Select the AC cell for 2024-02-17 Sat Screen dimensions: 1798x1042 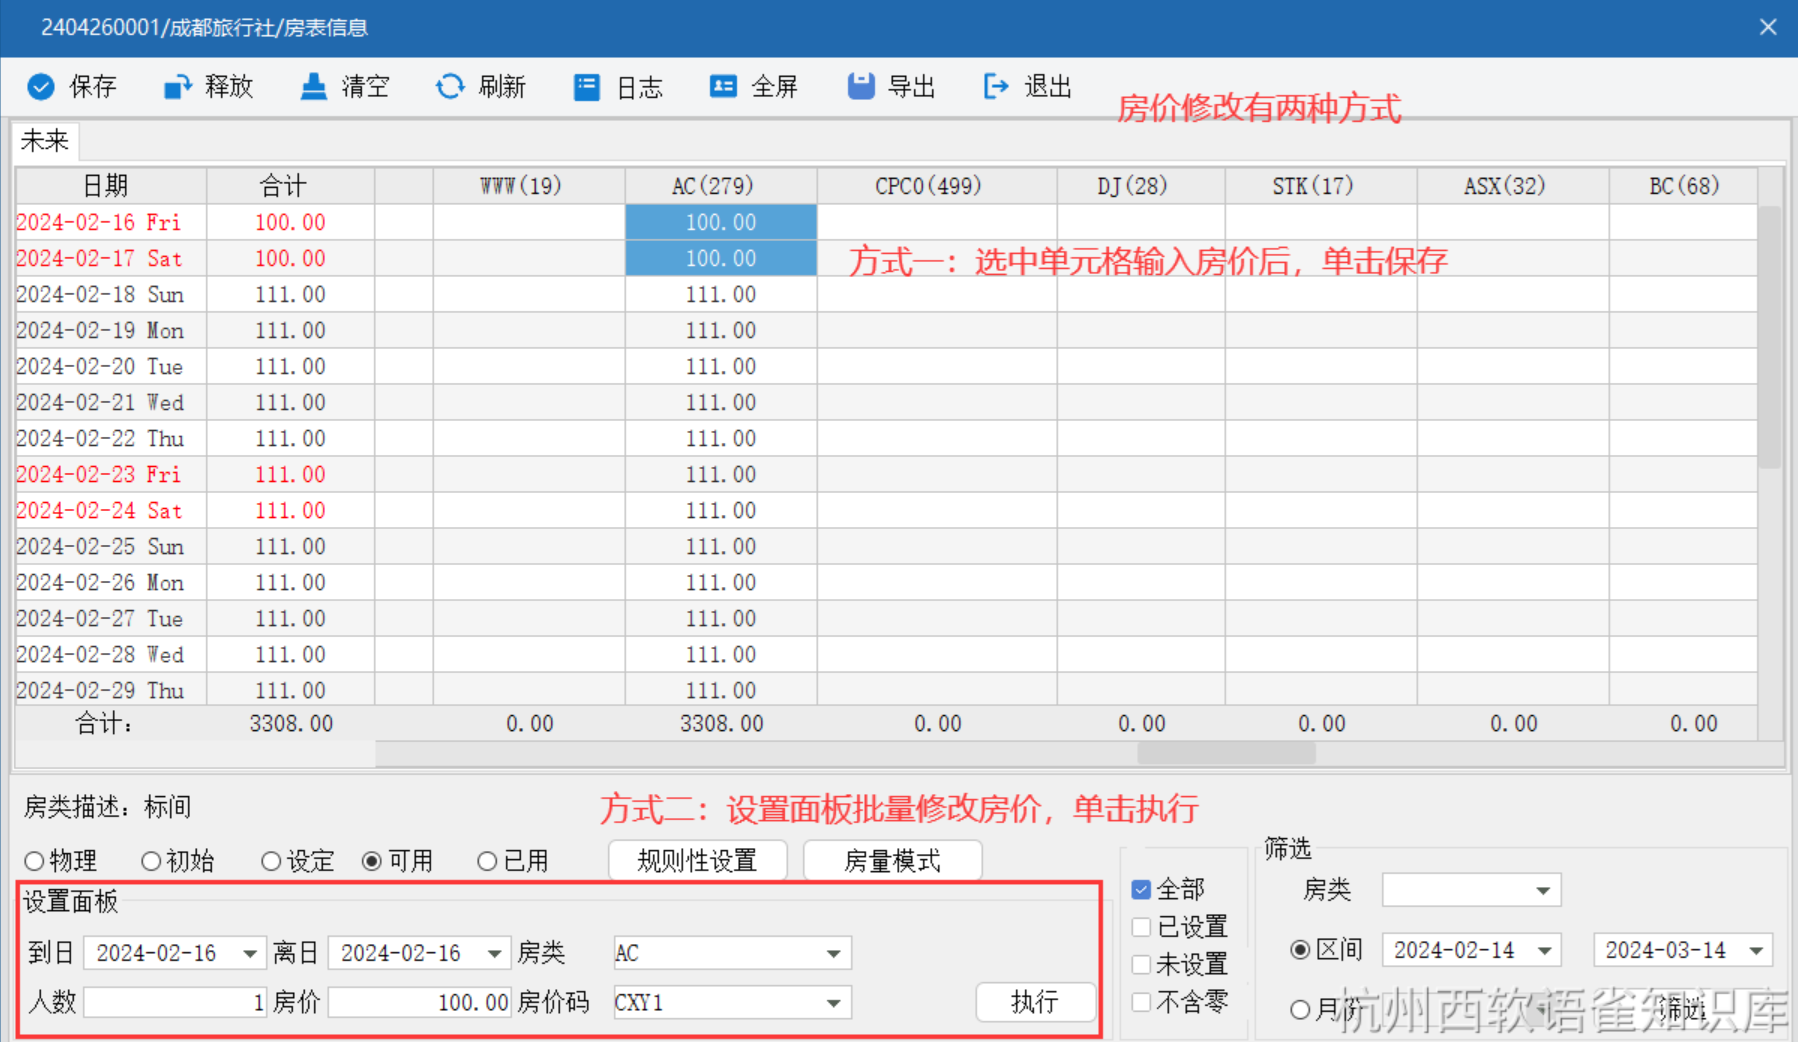pyautogui.click(x=721, y=258)
